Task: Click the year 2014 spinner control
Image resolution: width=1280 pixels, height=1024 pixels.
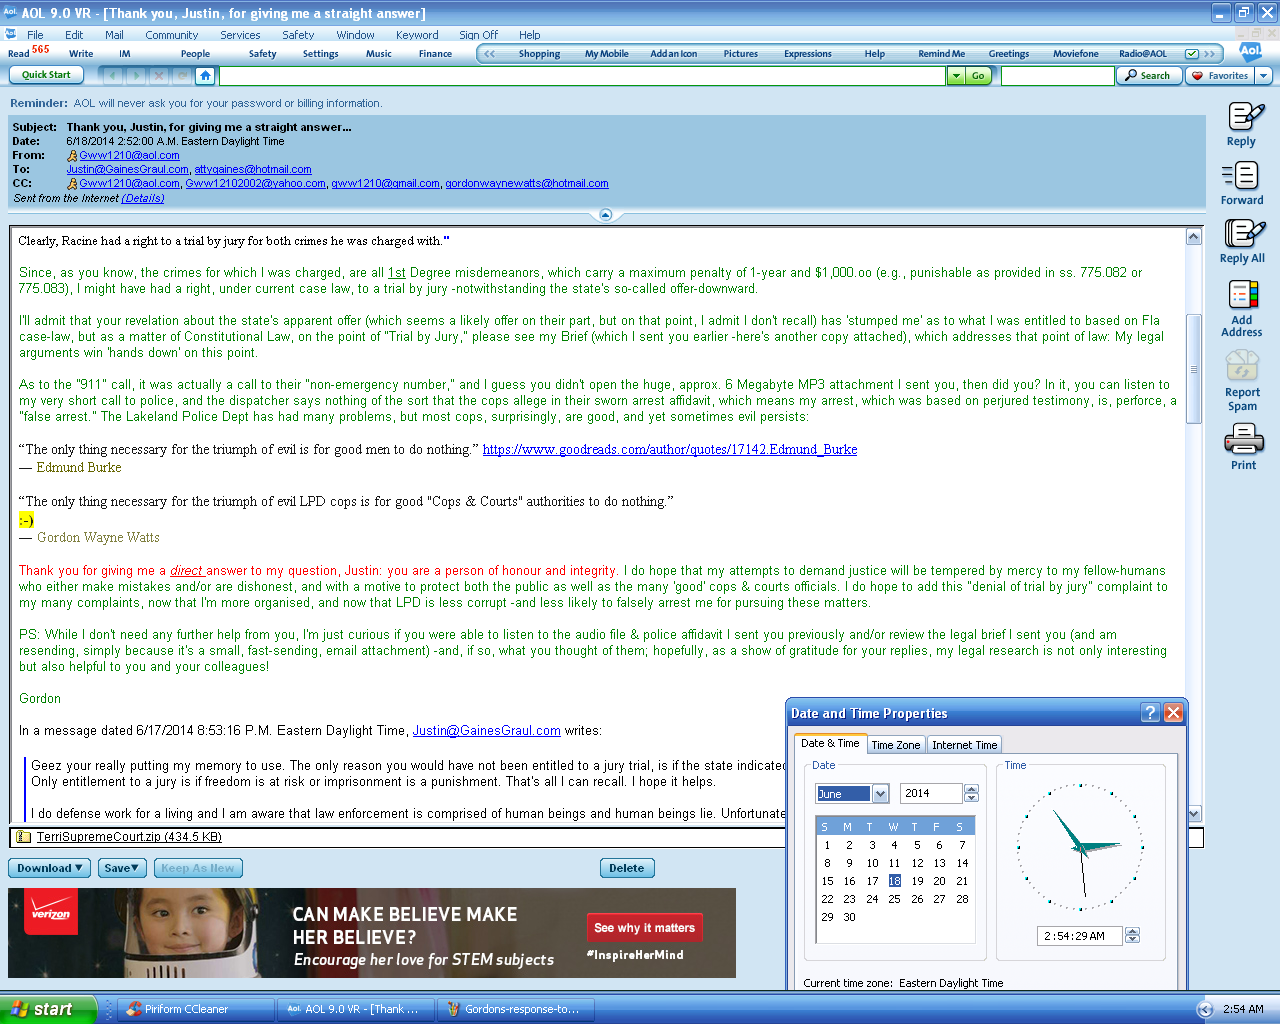Action: tap(971, 793)
